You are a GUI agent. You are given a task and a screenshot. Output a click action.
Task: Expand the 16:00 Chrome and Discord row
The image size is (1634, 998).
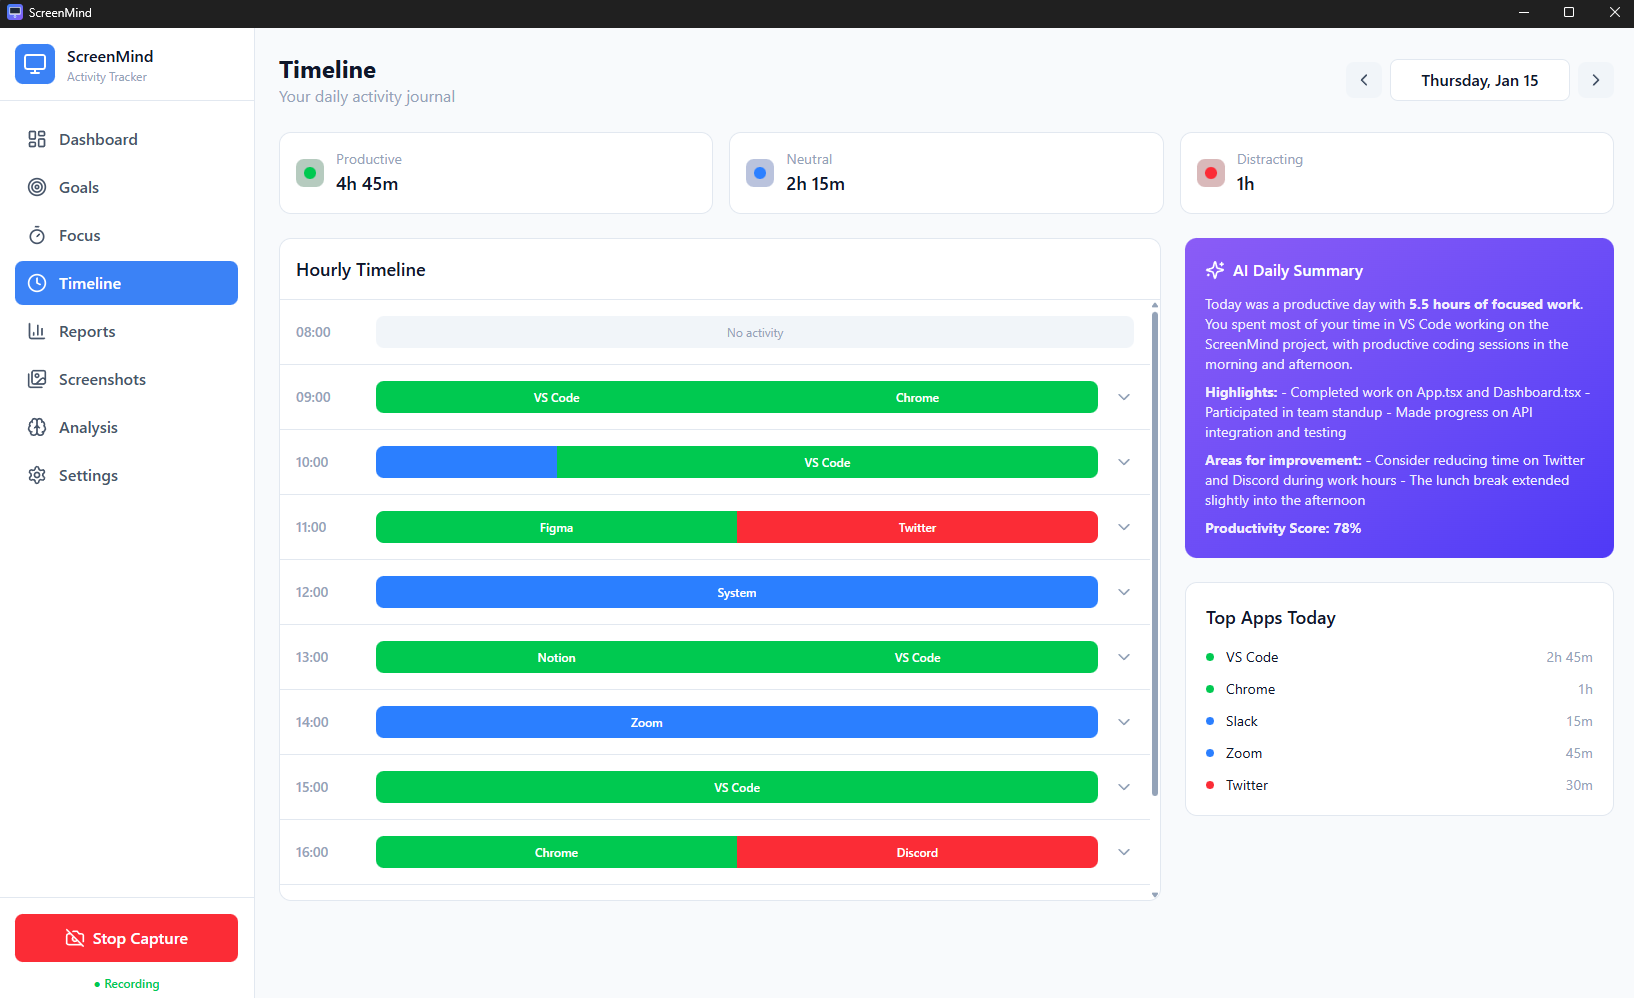[1124, 852]
